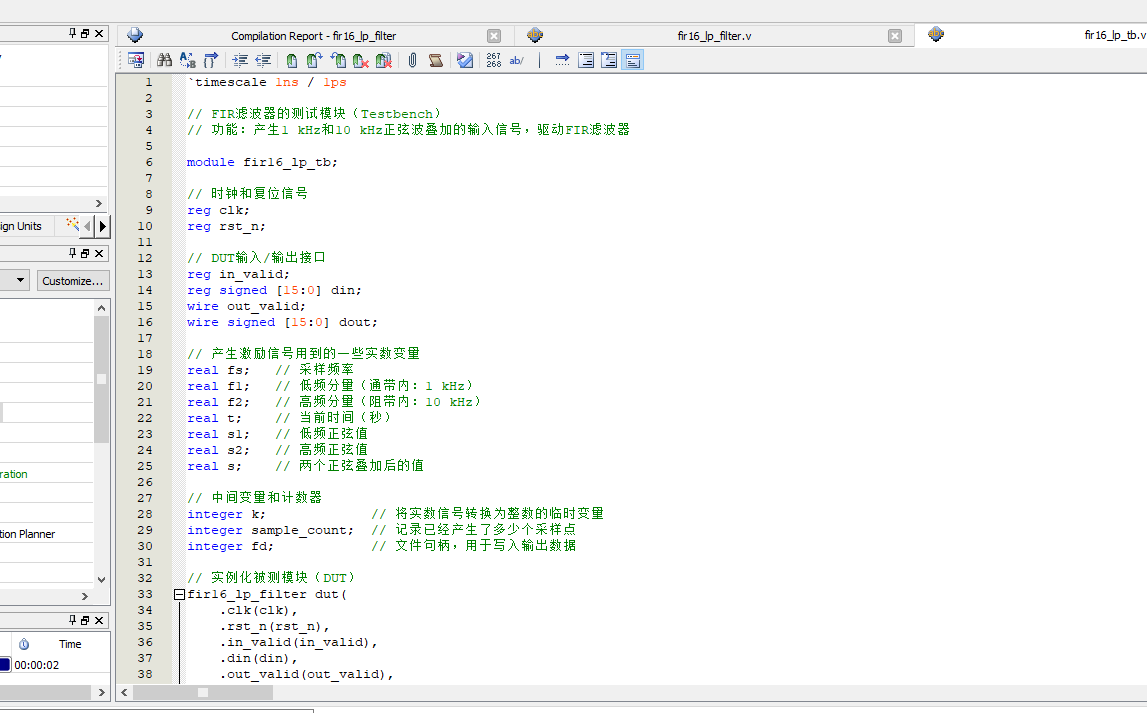Toggle the ab/ whitespace display icon

pos(516,60)
